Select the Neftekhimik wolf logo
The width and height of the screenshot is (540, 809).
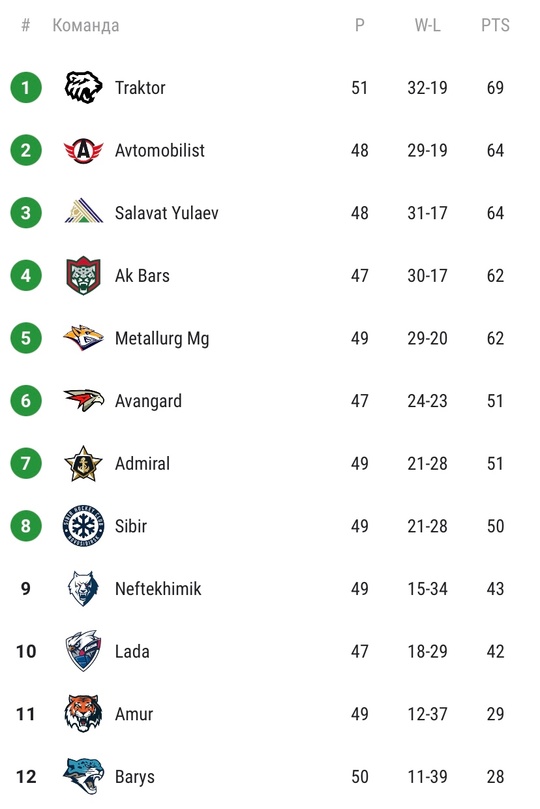[x=83, y=588]
